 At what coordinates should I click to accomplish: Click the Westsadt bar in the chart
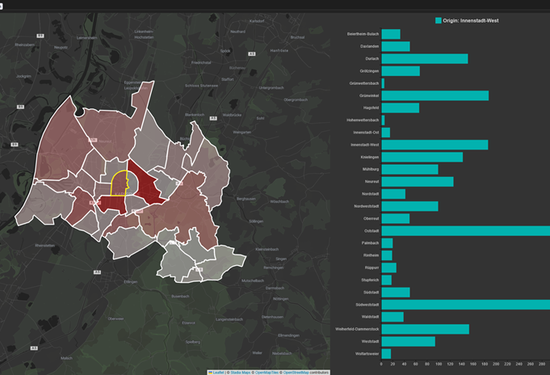pyautogui.click(x=408, y=341)
